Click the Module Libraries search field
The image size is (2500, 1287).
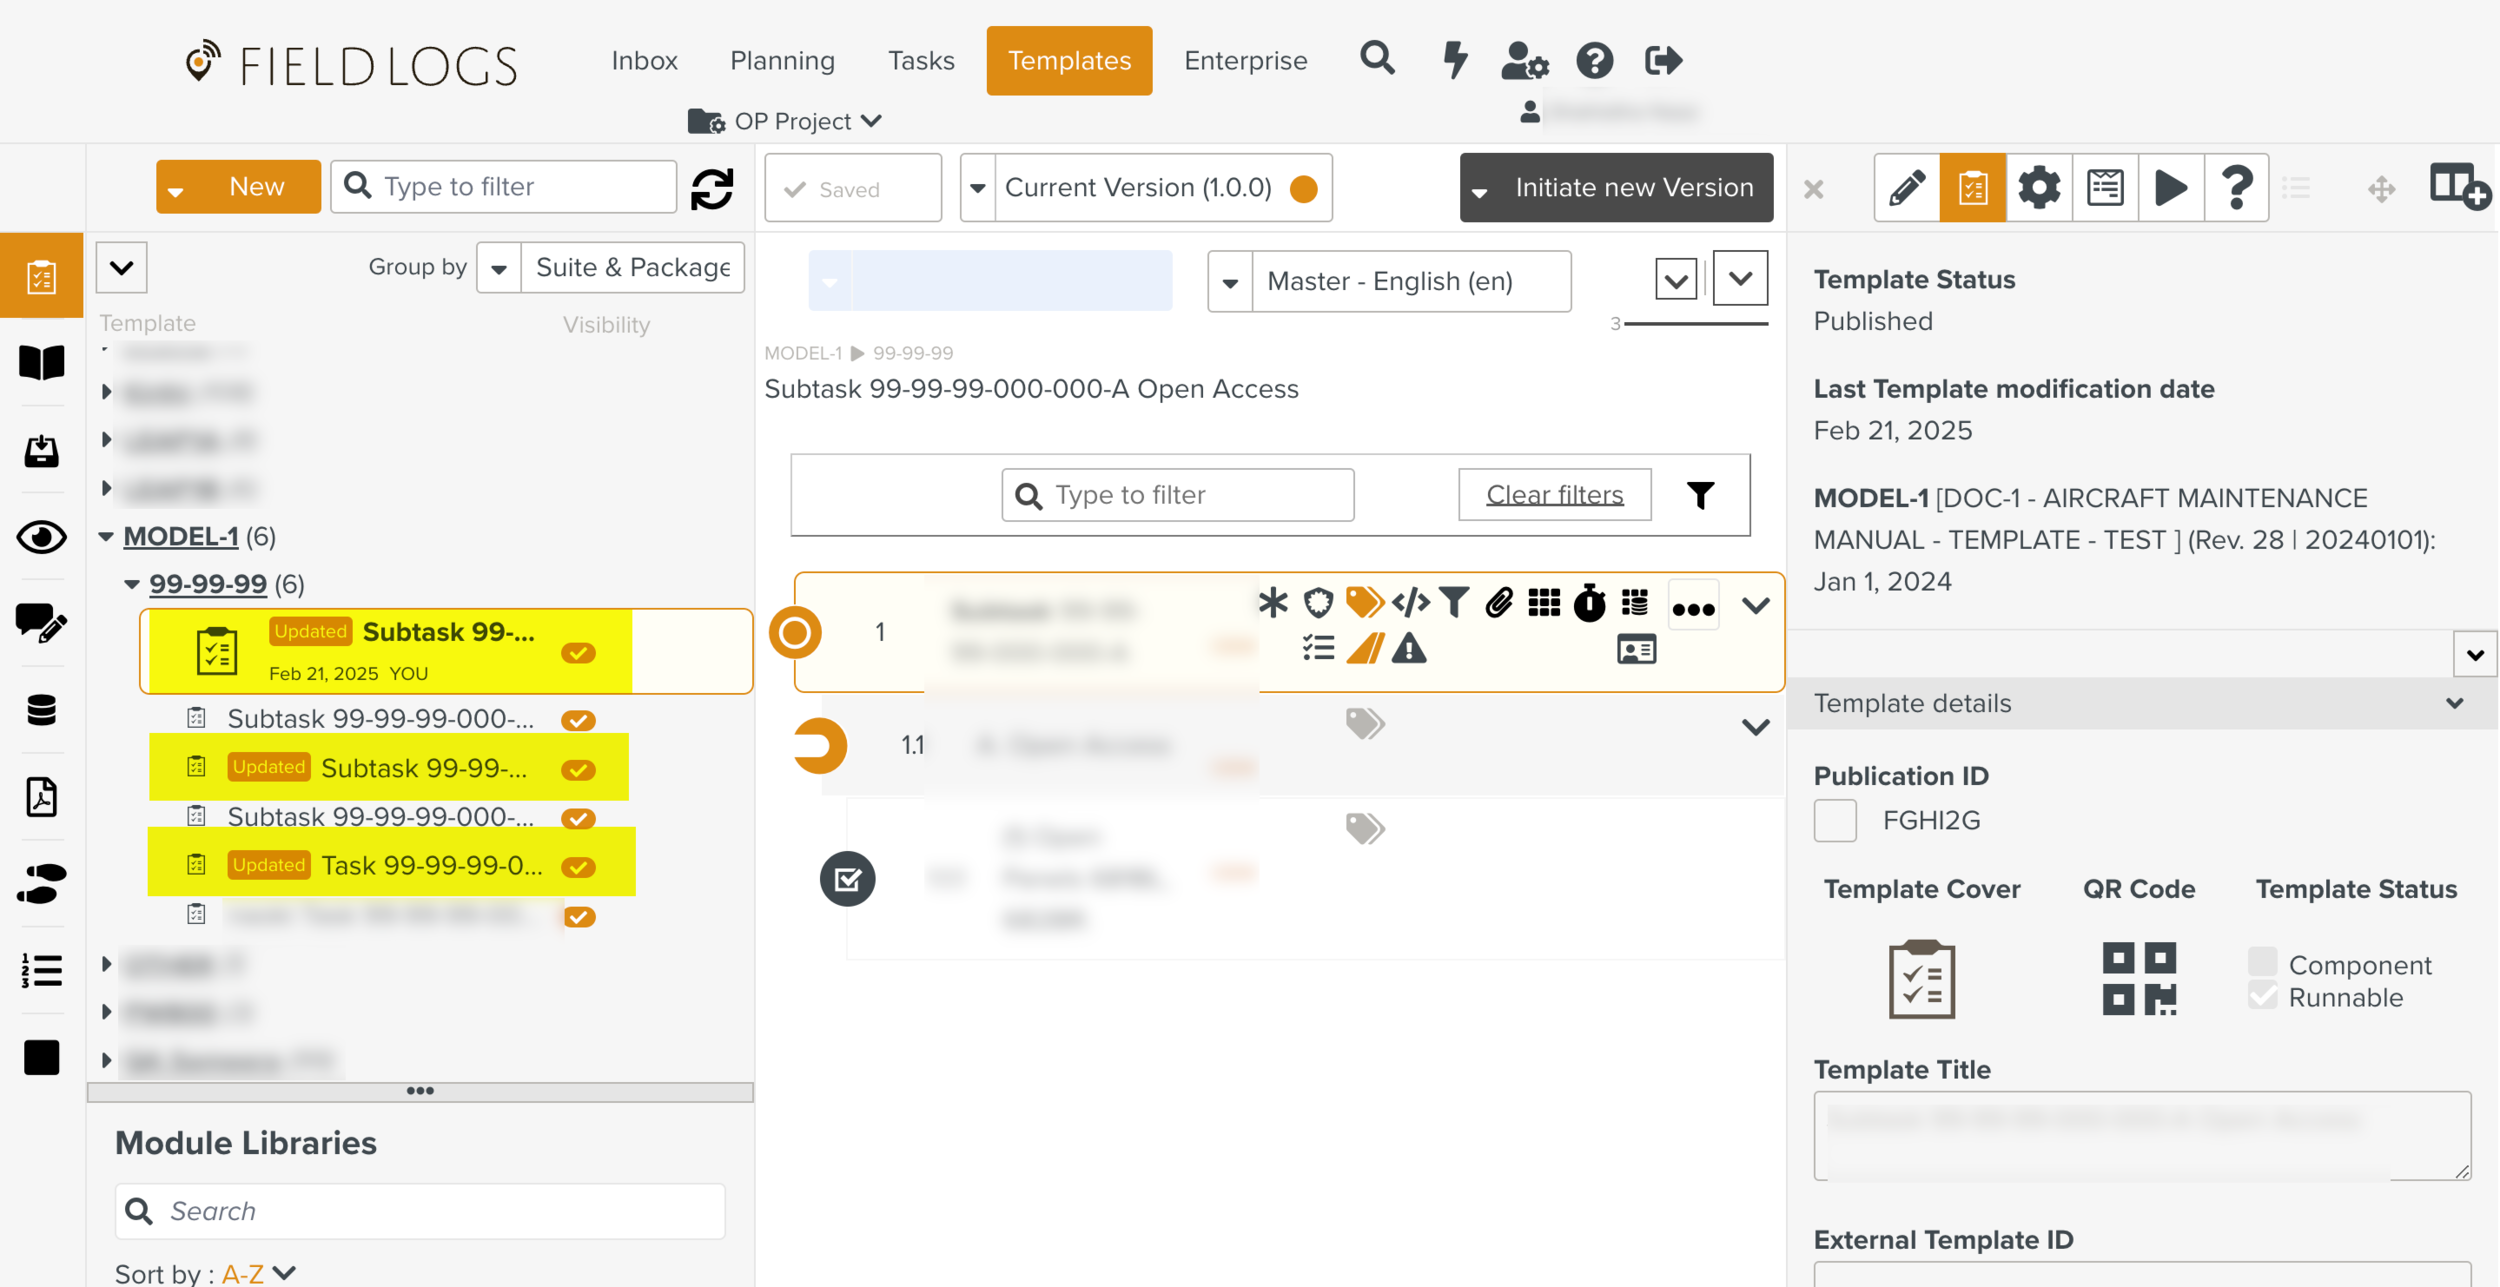tap(420, 1211)
